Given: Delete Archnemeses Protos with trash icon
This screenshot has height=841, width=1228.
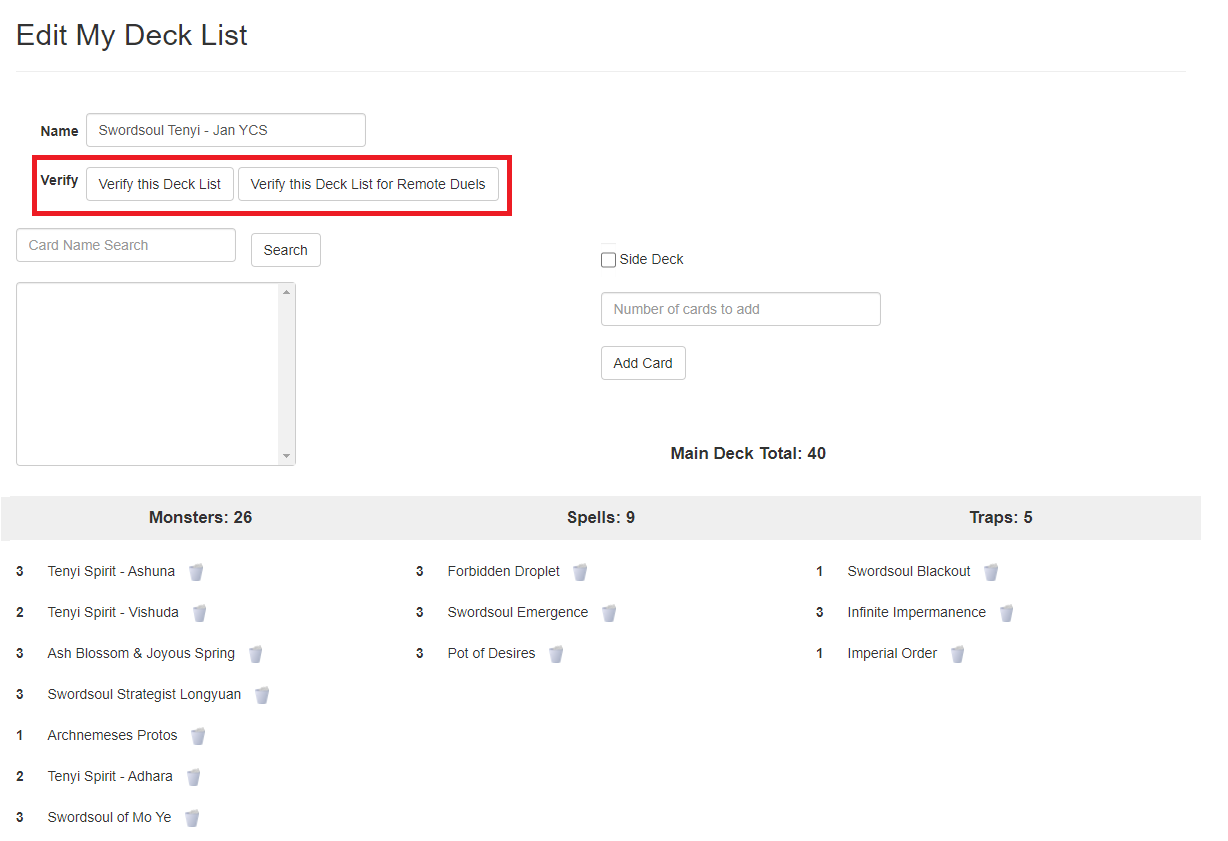Looking at the screenshot, I should tap(198, 736).
